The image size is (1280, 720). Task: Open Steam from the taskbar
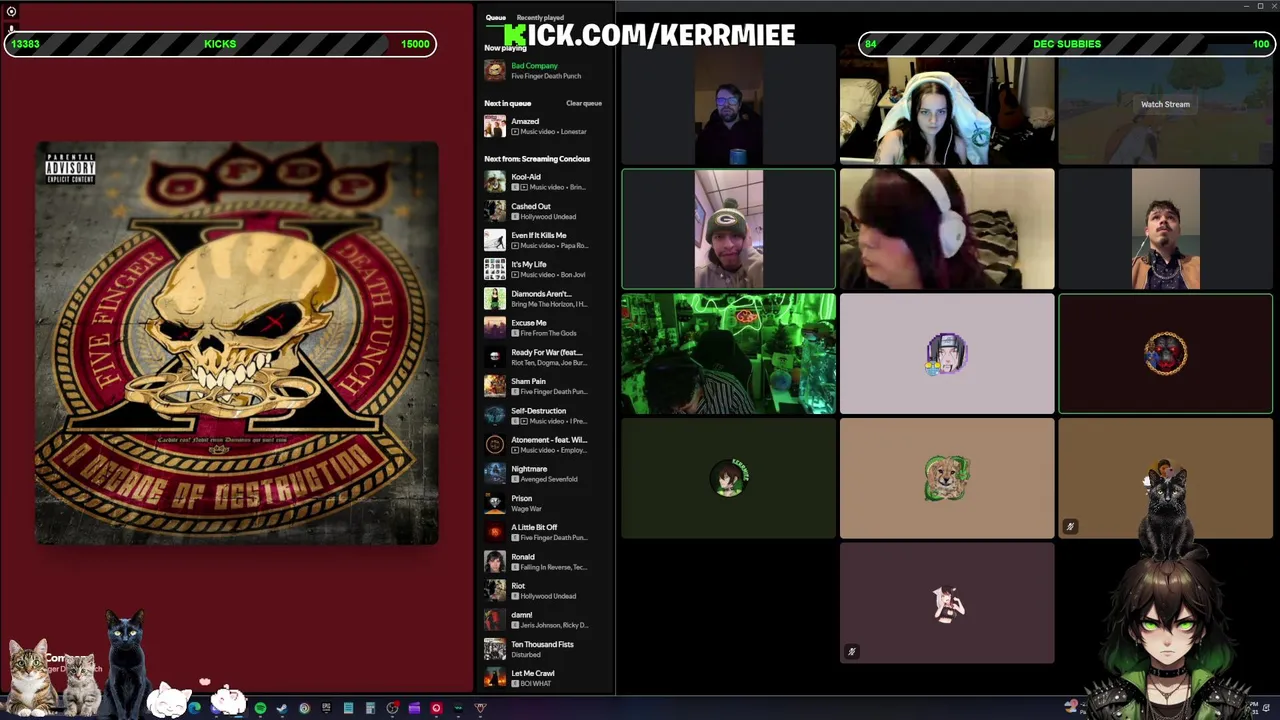[x=282, y=708]
